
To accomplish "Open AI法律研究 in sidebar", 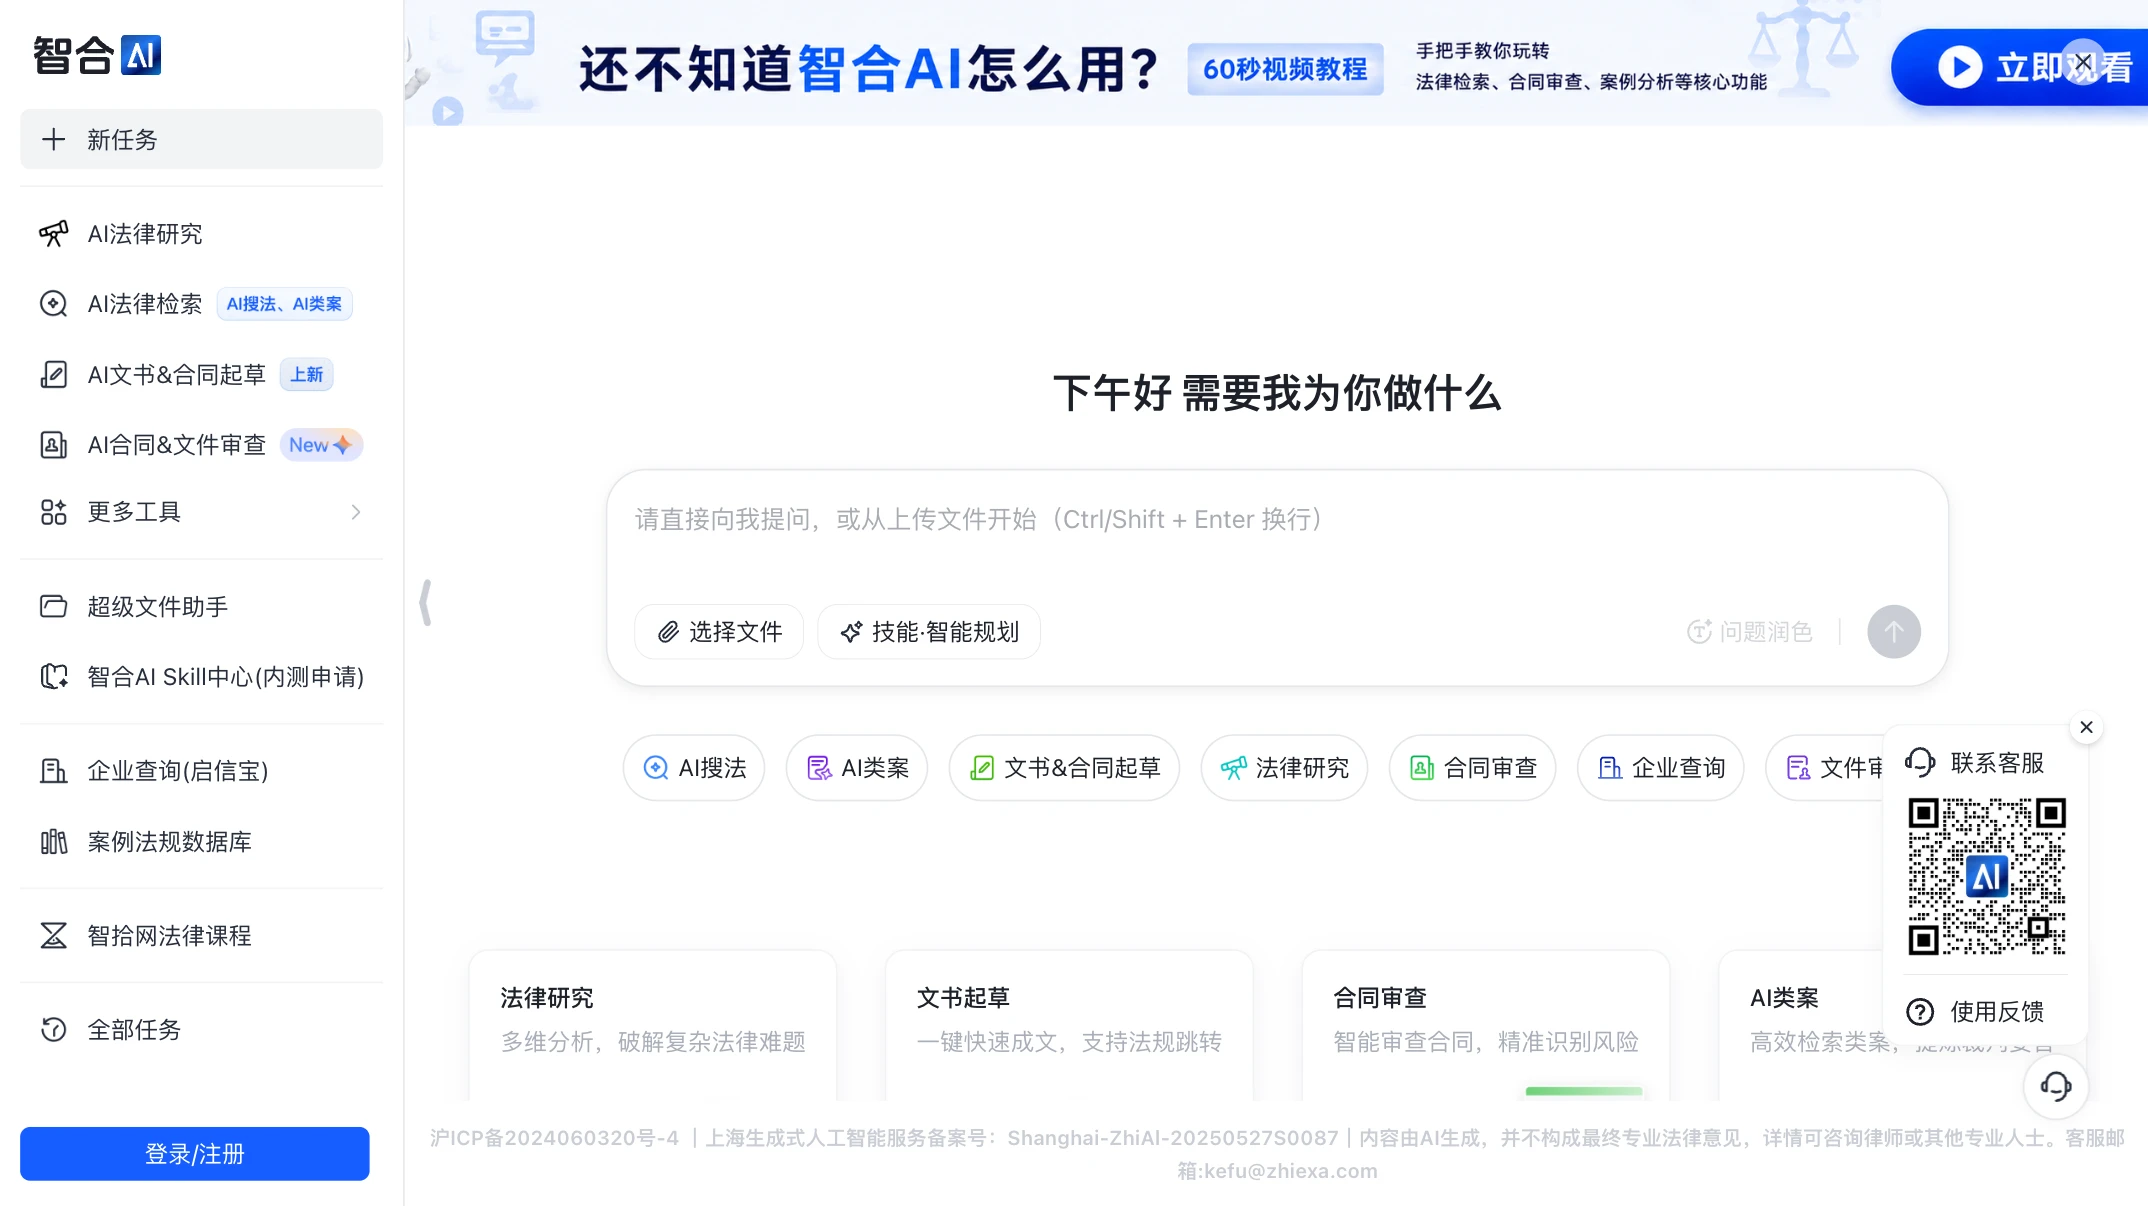I will [201, 234].
